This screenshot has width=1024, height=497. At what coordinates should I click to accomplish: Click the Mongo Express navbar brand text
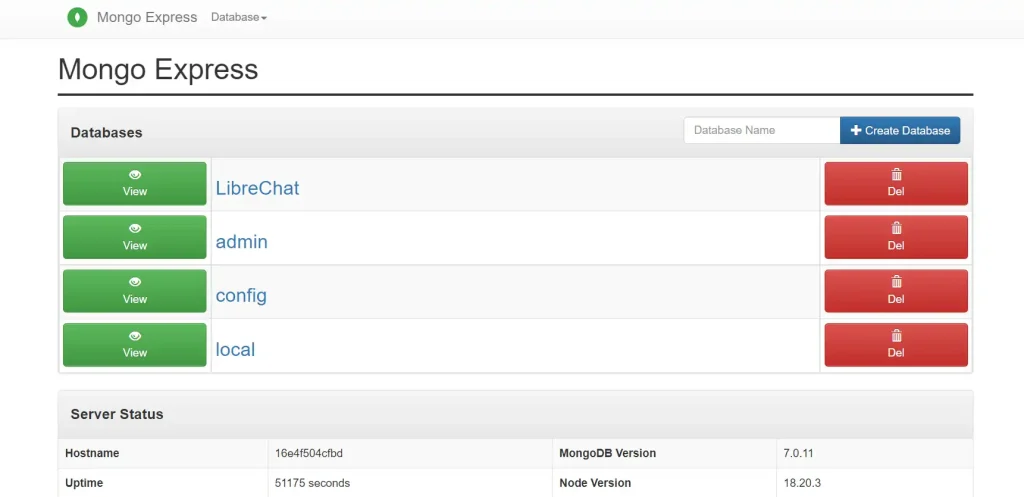coord(147,18)
